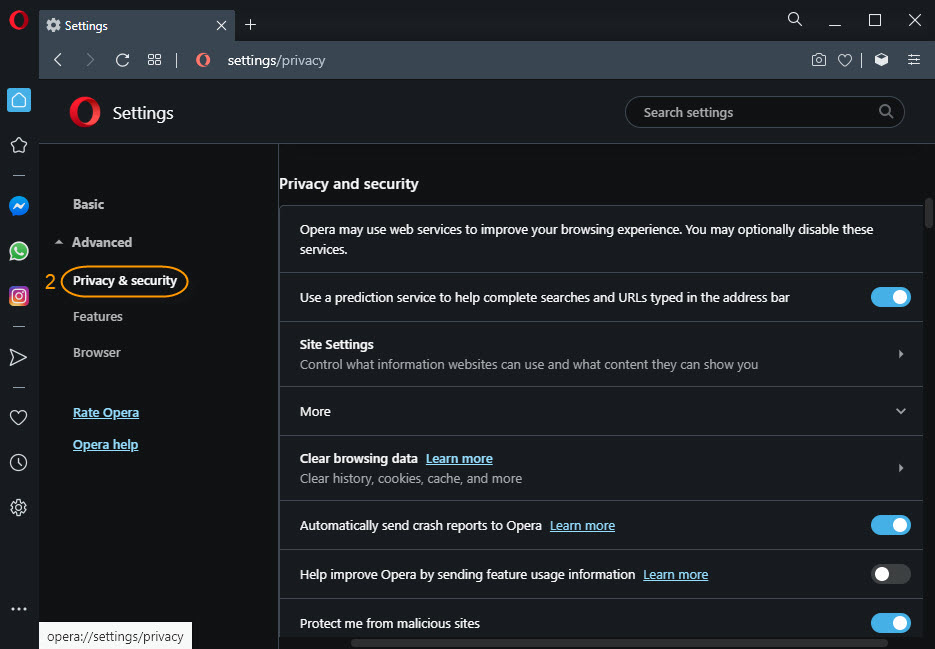Select Browser in settings sidebar
This screenshot has height=649, width=935.
(97, 353)
